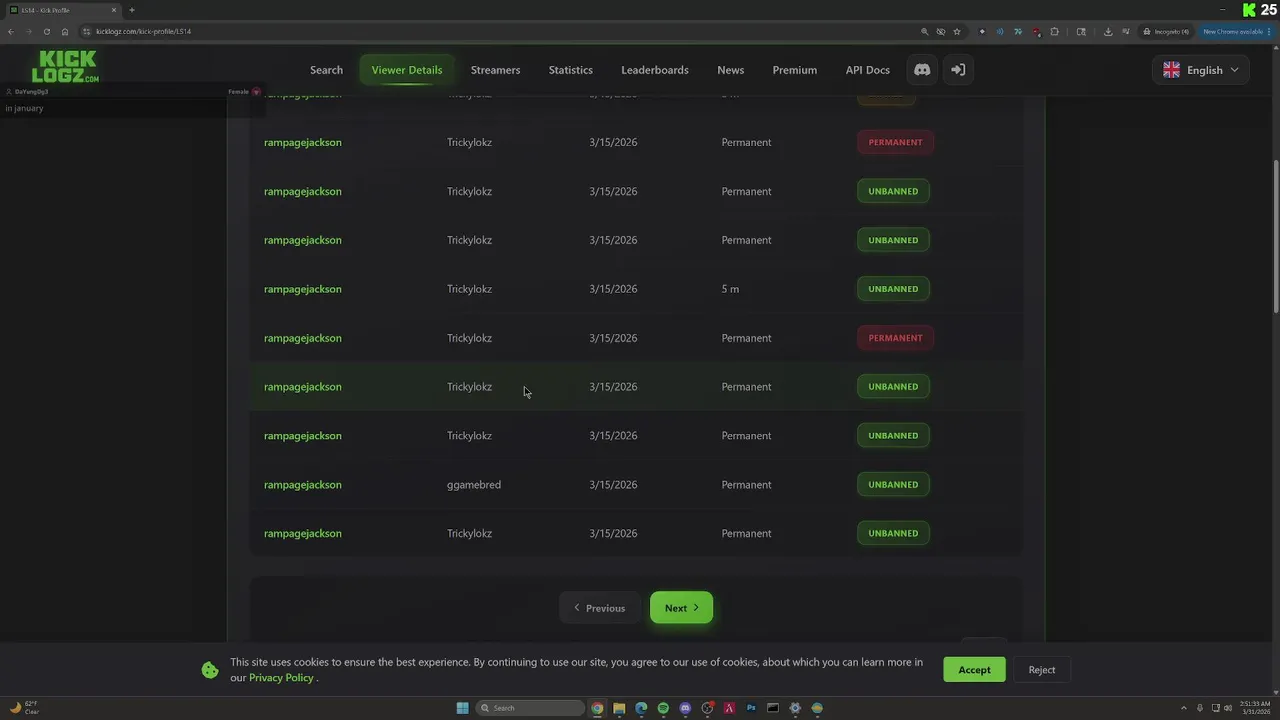Click the crossed-out eye tracking icon
This screenshot has width=1280, height=720.
pos(940,31)
